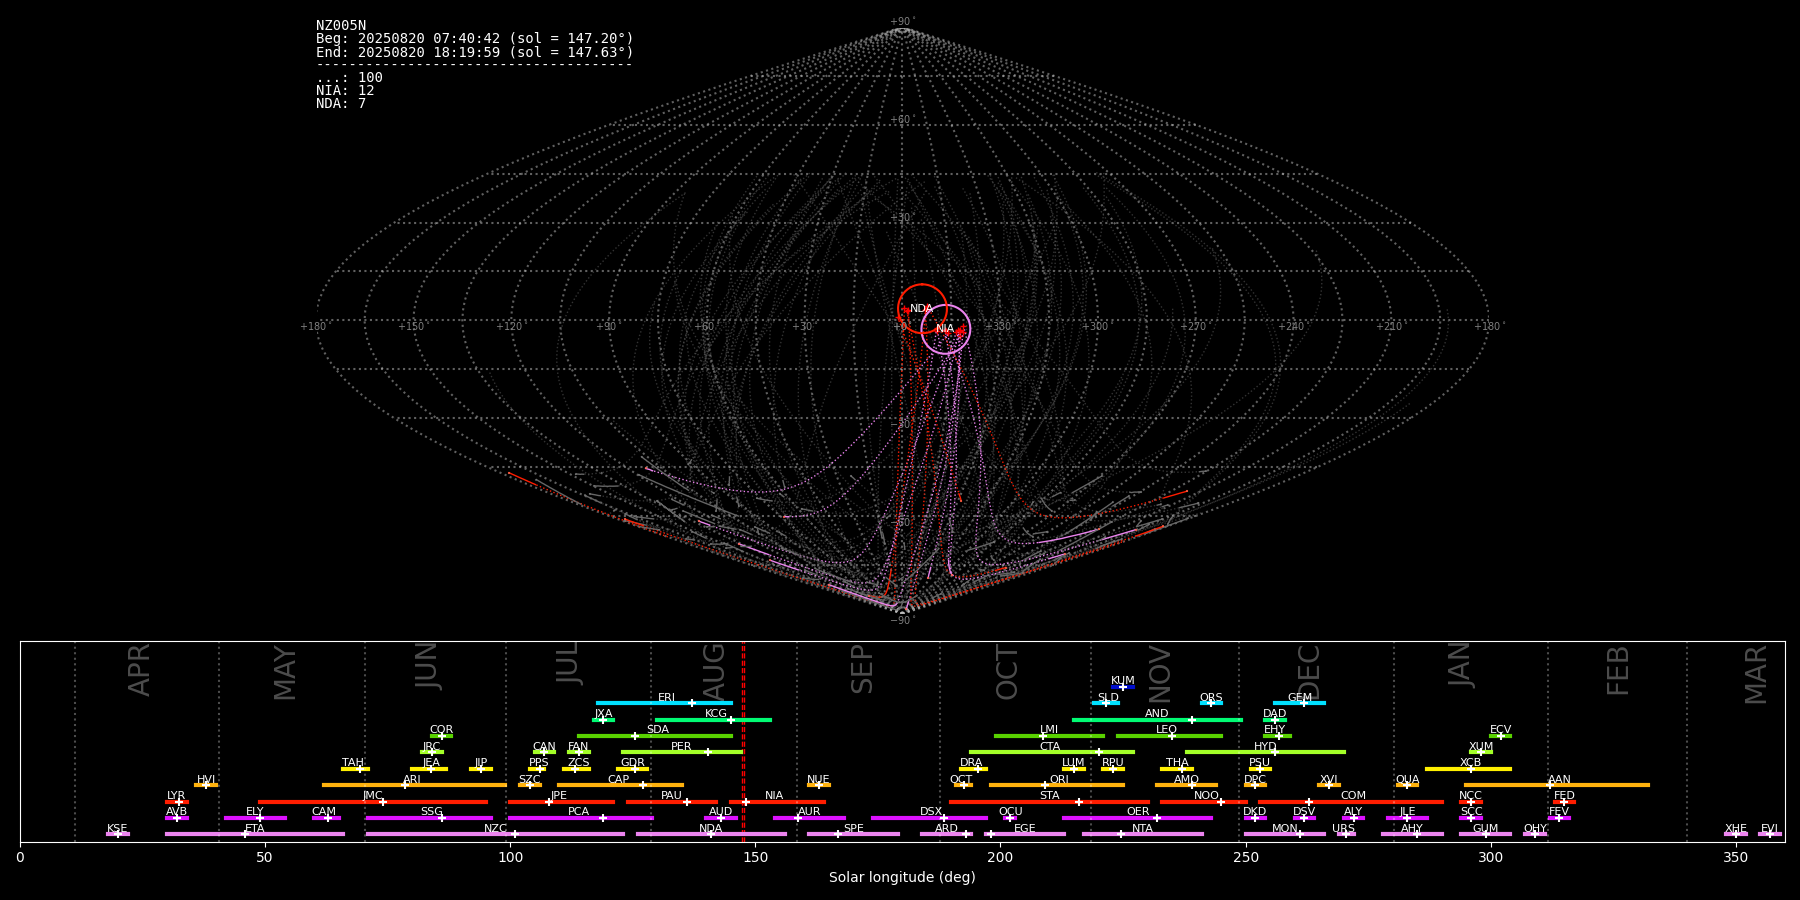1800x900 pixels.
Task: Click the purple PCA activity bar
Action: (x=580, y=818)
